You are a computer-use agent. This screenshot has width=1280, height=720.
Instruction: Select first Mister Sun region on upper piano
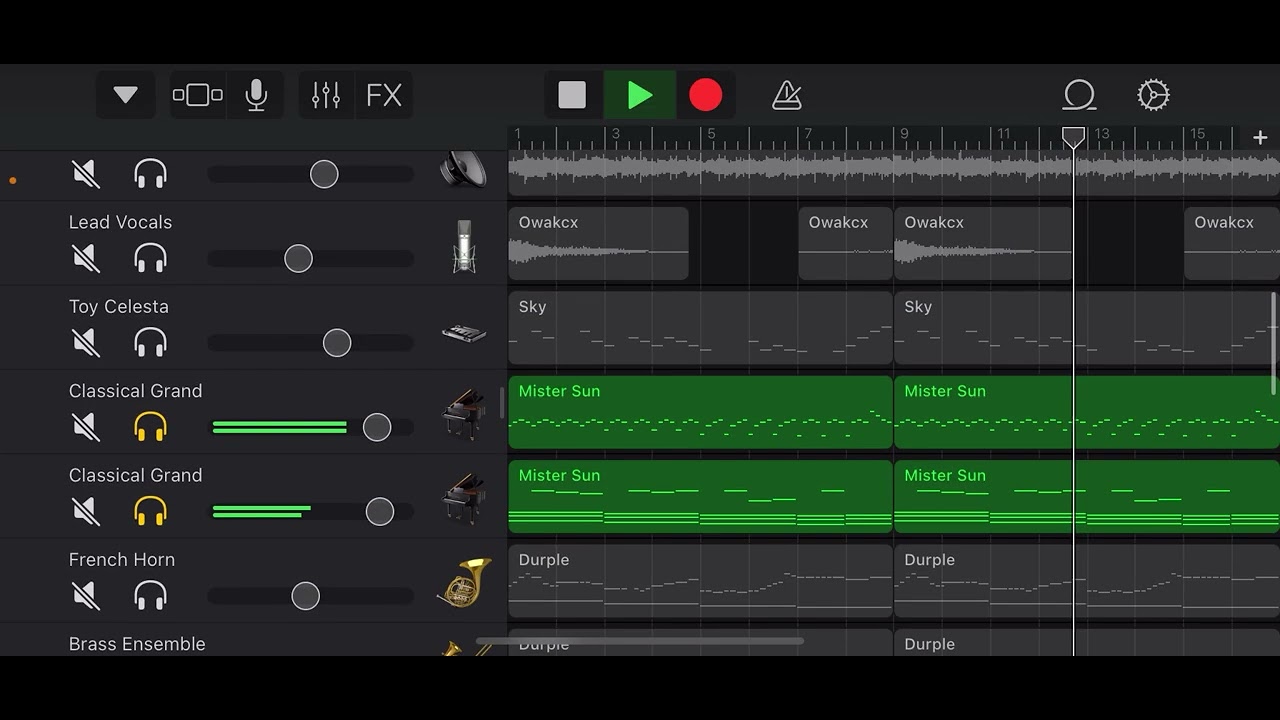click(x=700, y=412)
